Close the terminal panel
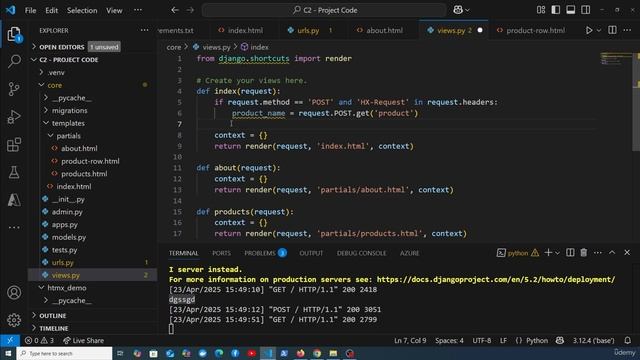 [627, 253]
